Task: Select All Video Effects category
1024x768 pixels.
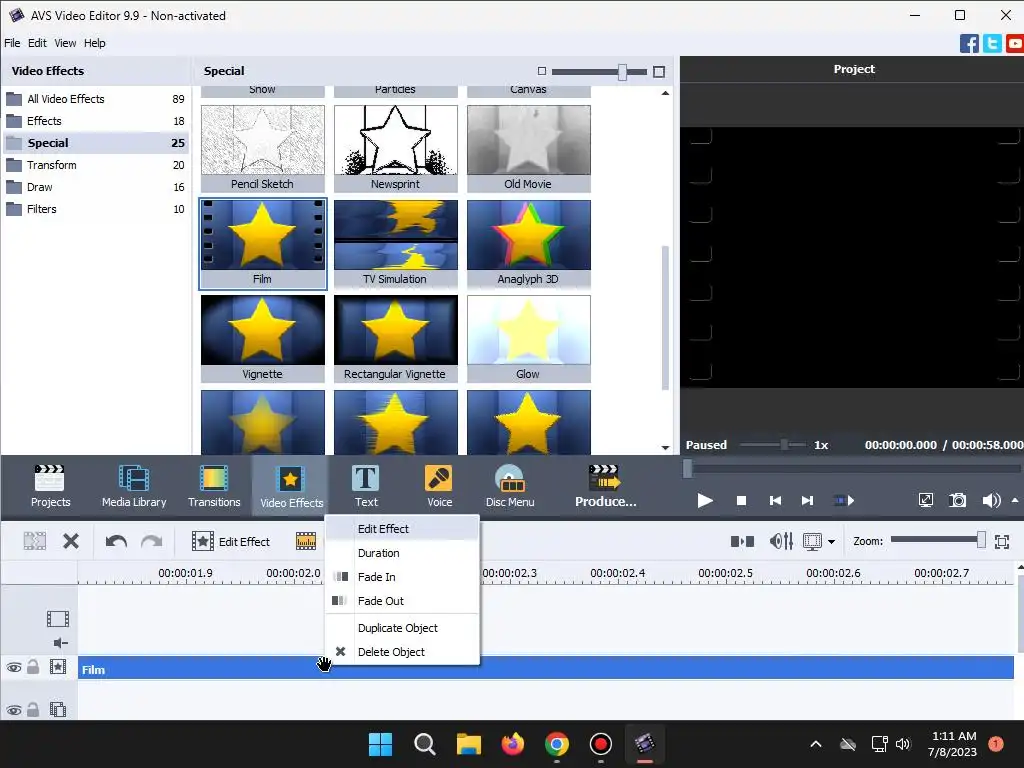Action: point(95,99)
